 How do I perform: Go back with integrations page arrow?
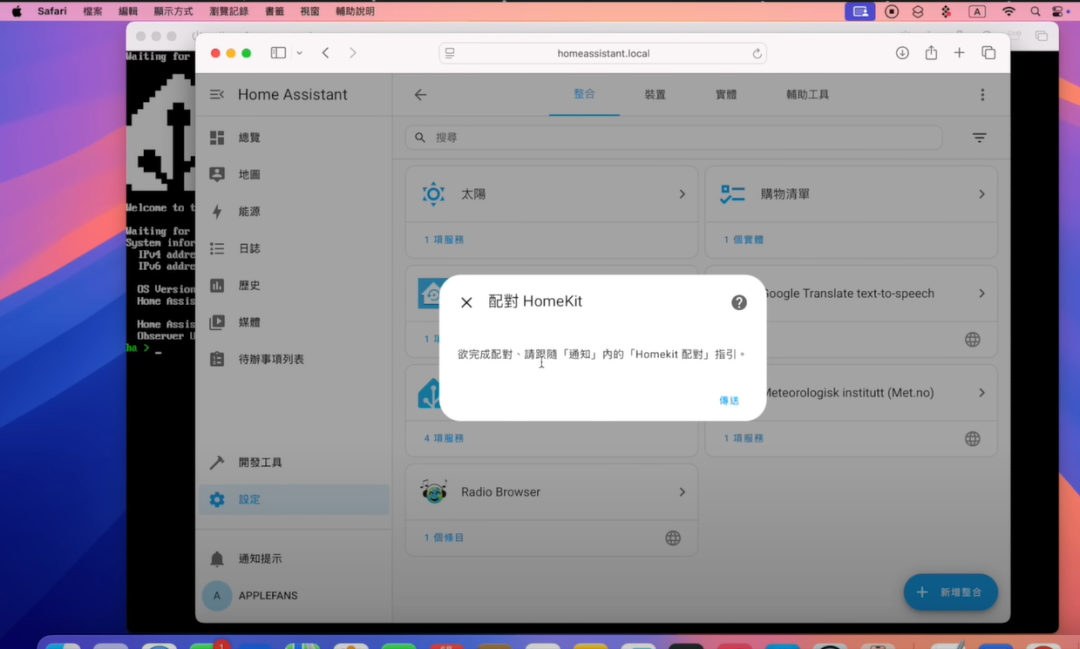click(x=420, y=94)
